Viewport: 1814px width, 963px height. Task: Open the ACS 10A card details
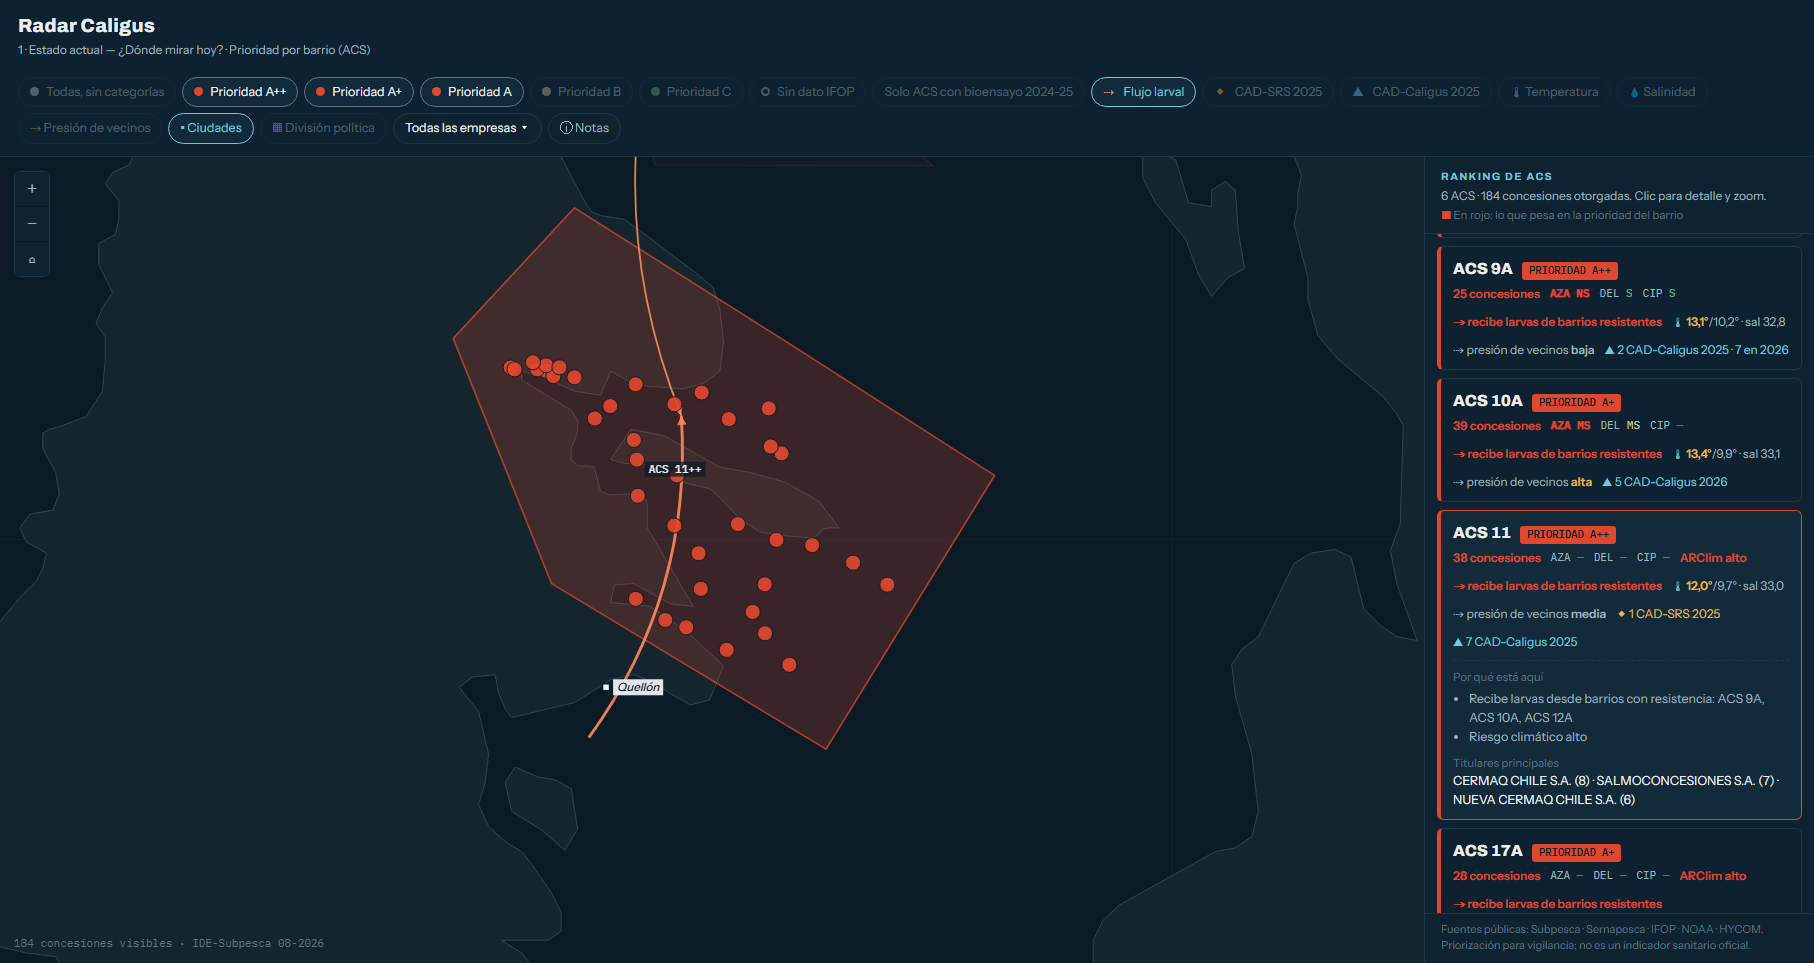point(1619,440)
